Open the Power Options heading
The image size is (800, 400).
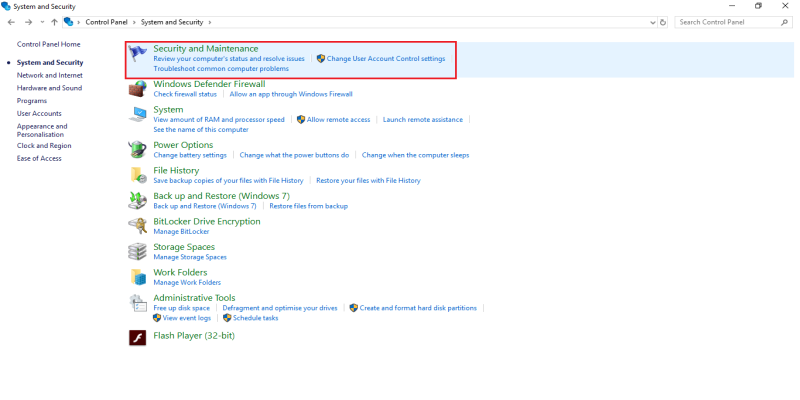click(183, 145)
